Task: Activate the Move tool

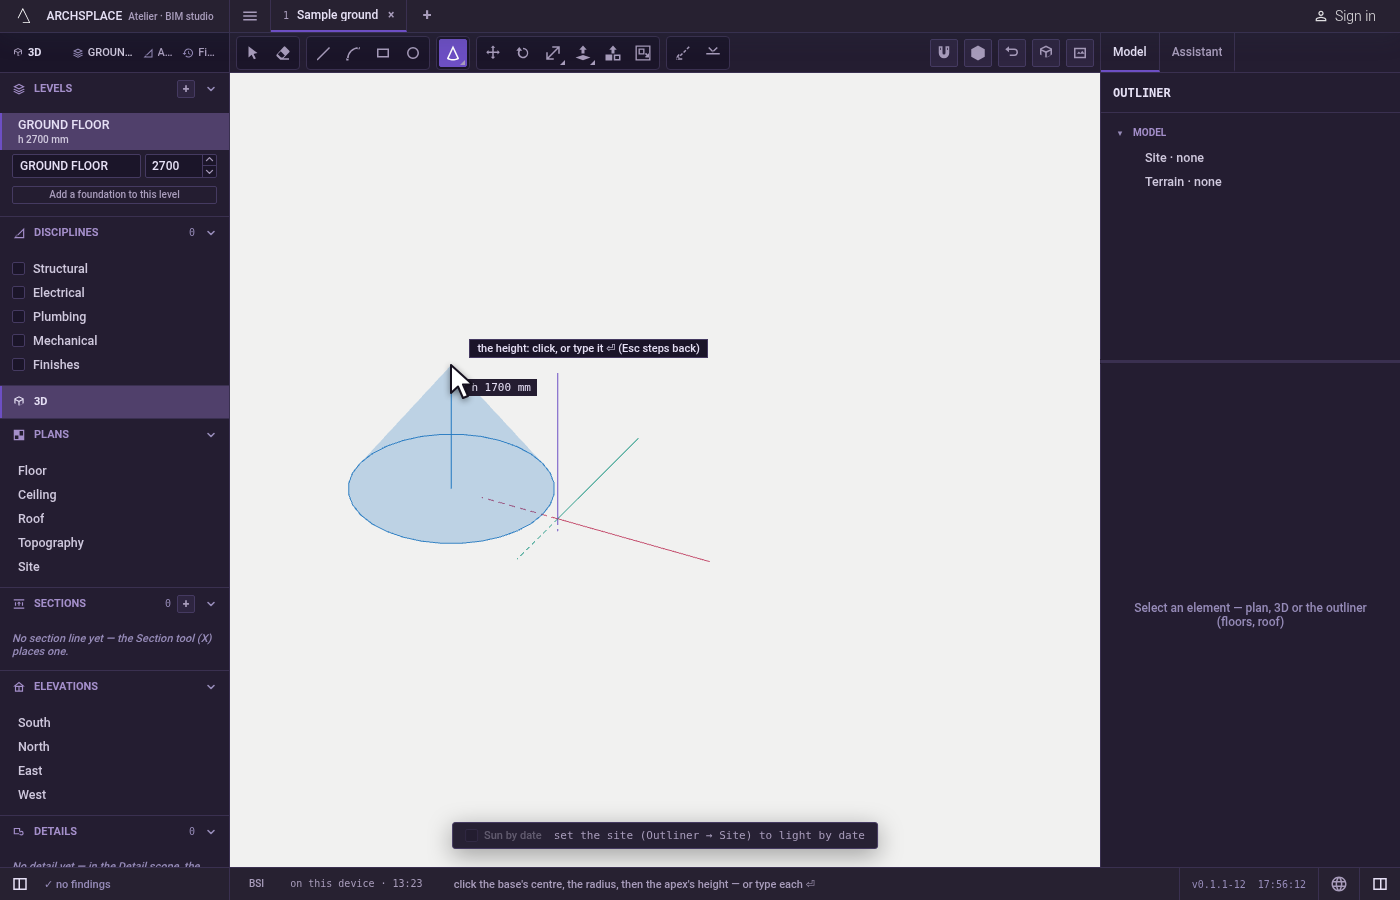Action: pyautogui.click(x=493, y=53)
